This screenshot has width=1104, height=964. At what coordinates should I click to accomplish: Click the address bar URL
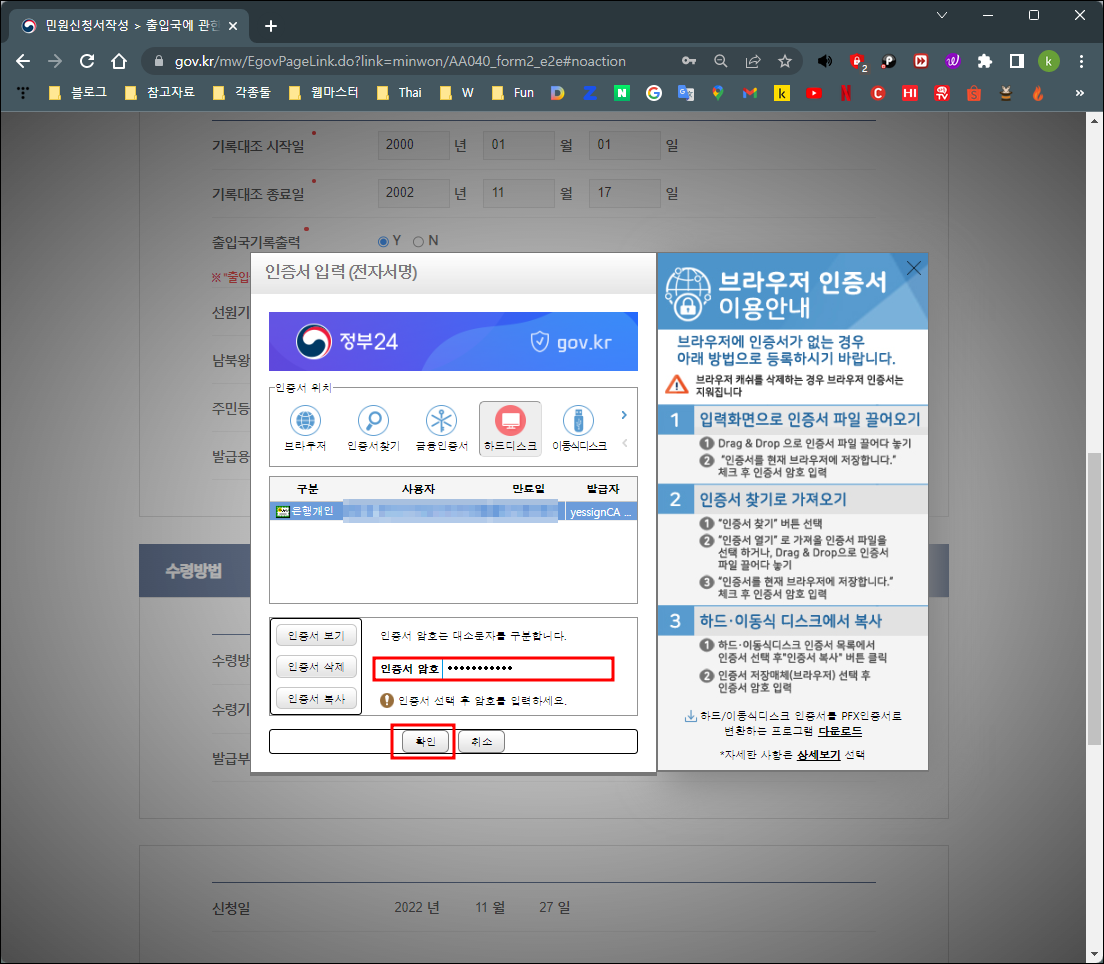pos(400,61)
